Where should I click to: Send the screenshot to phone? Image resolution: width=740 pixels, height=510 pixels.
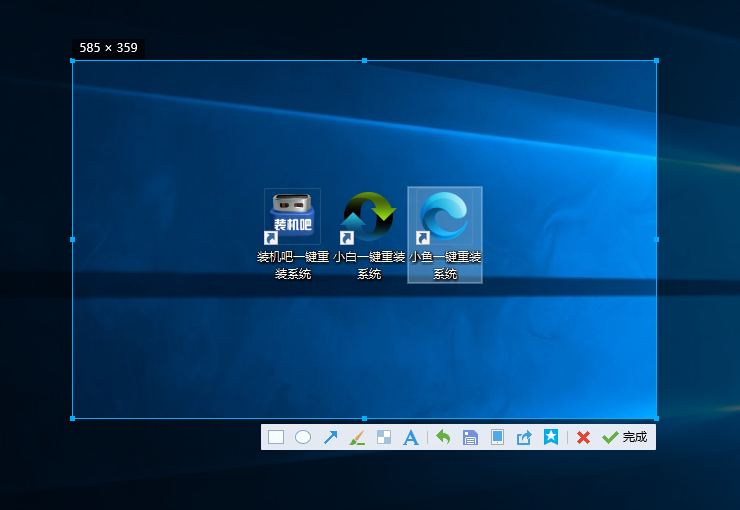tap(497, 437)
